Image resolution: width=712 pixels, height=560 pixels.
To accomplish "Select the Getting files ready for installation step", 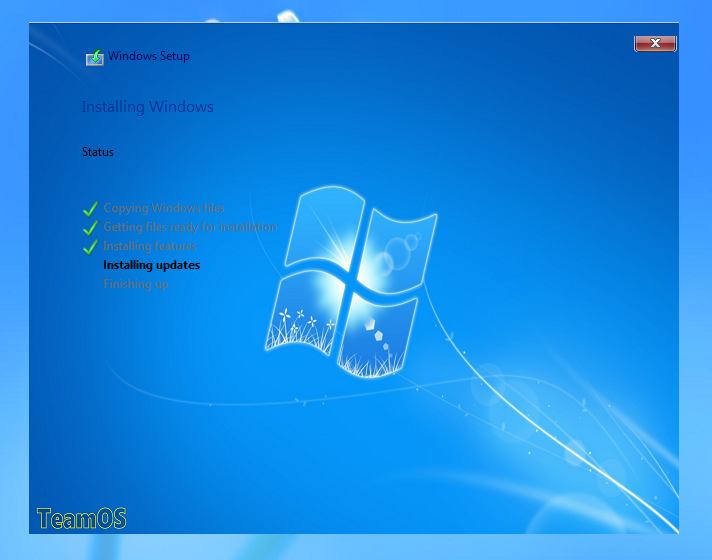I will click(x=190, y=227).
